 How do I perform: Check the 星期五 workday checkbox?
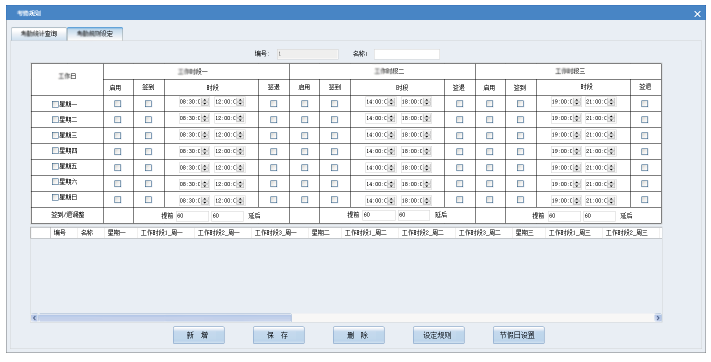click(55, 166)
